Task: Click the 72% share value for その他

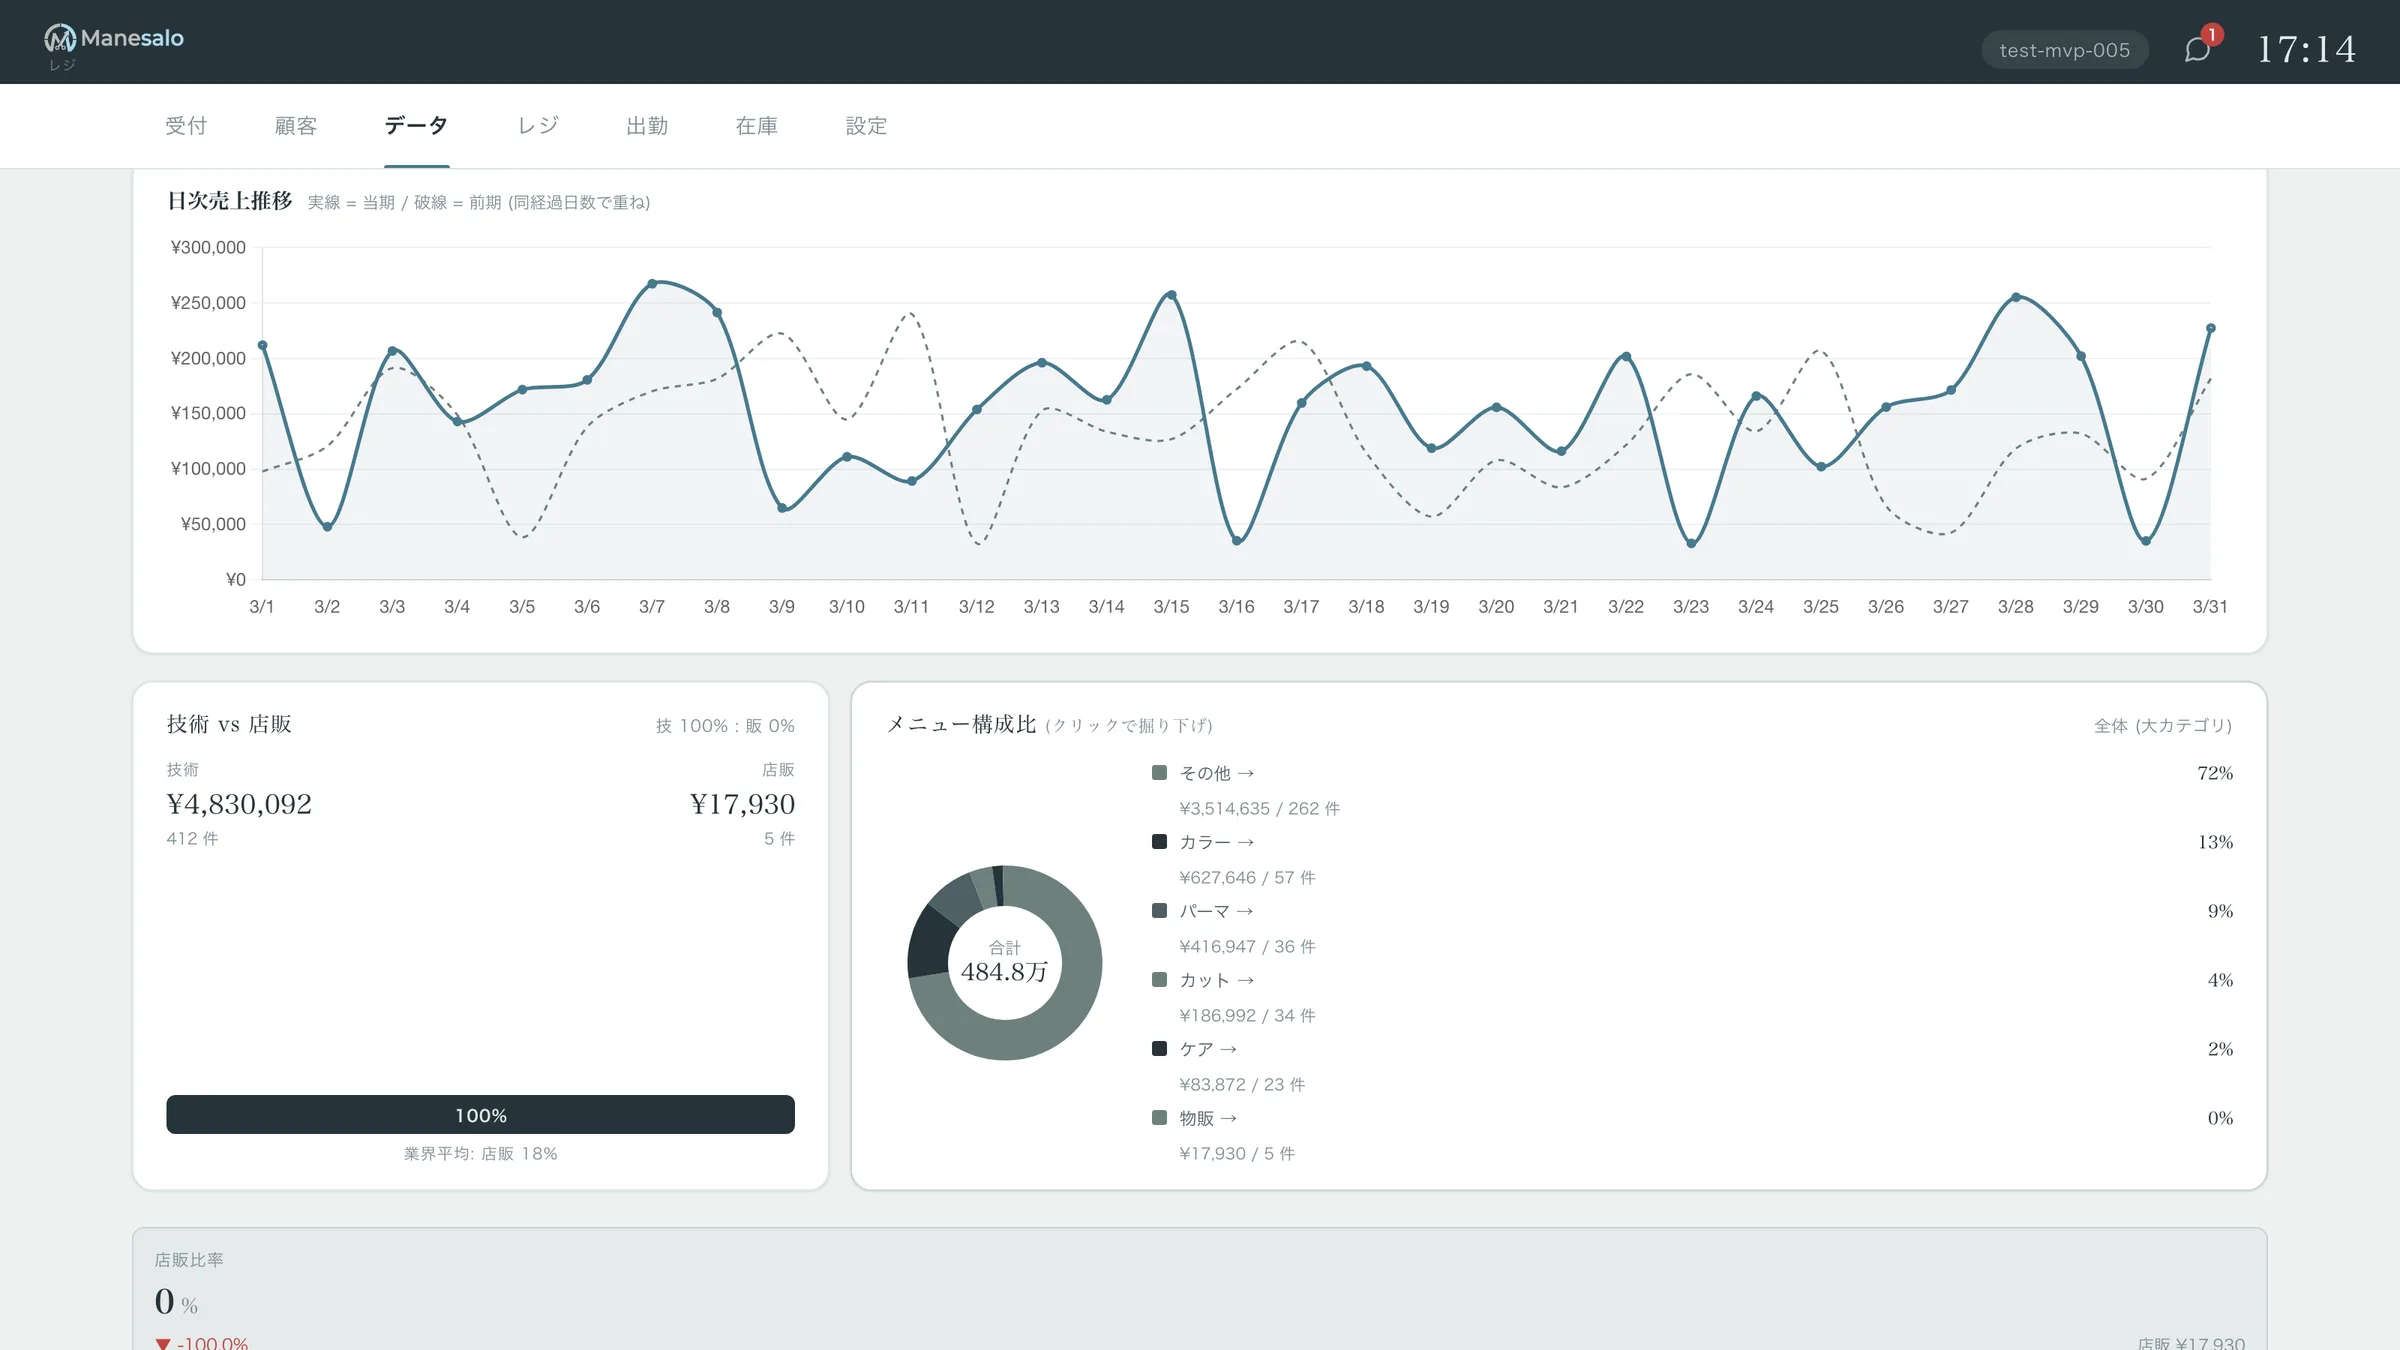Action: tap(2215, 773)
